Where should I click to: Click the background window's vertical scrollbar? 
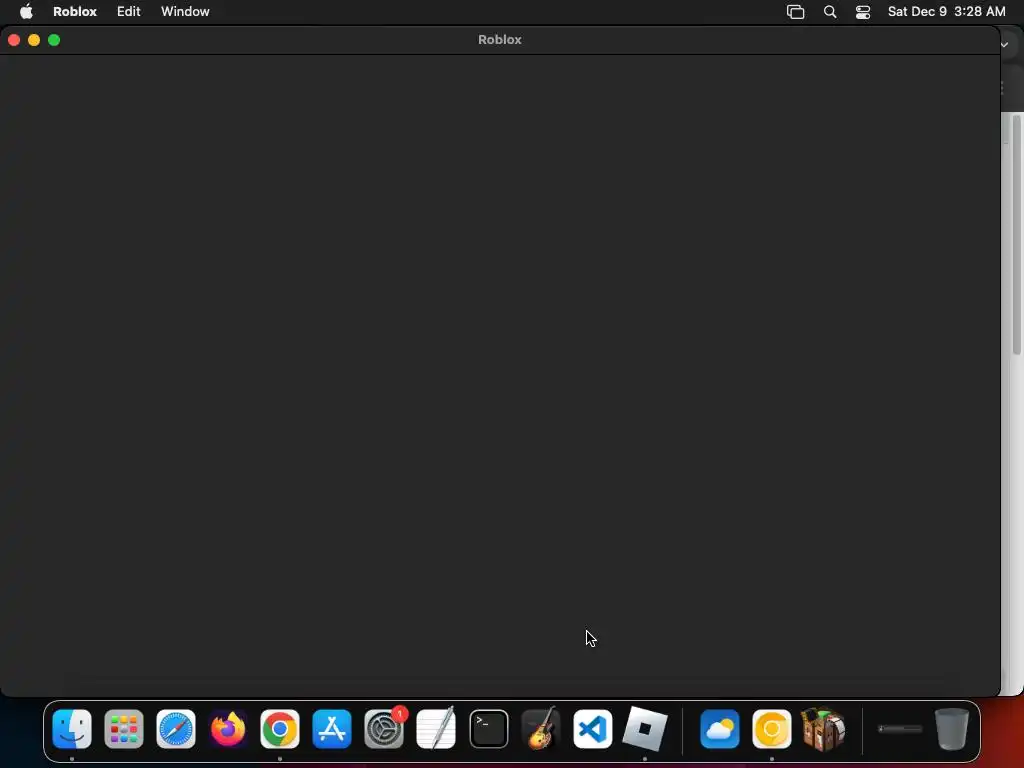coord(1016,235)
